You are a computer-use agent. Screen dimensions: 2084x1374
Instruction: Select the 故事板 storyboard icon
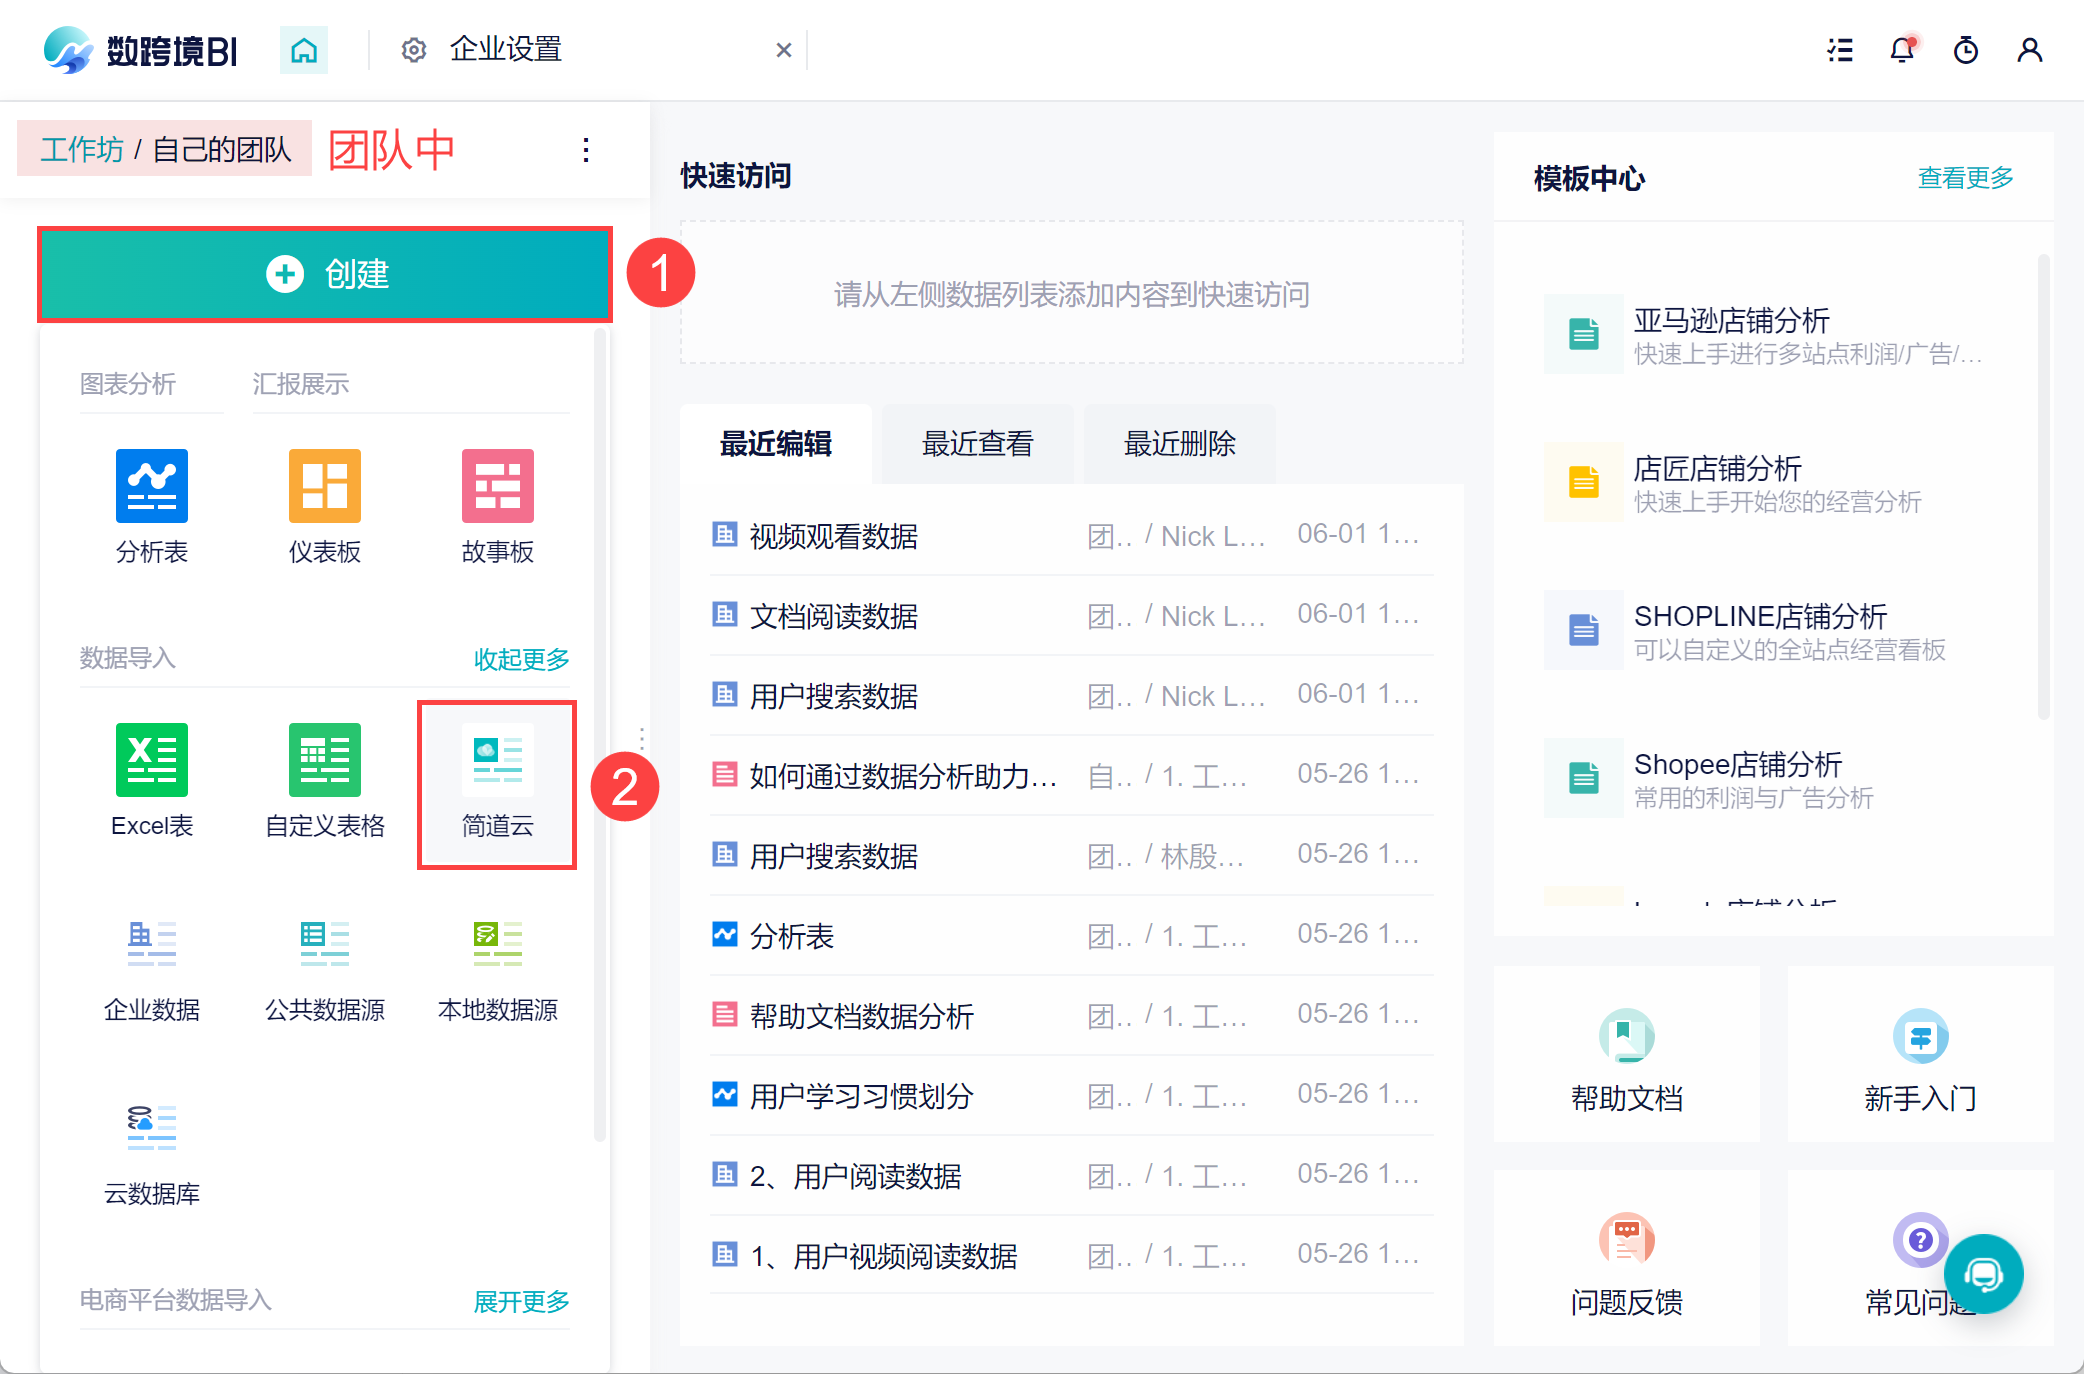point(497,487)
